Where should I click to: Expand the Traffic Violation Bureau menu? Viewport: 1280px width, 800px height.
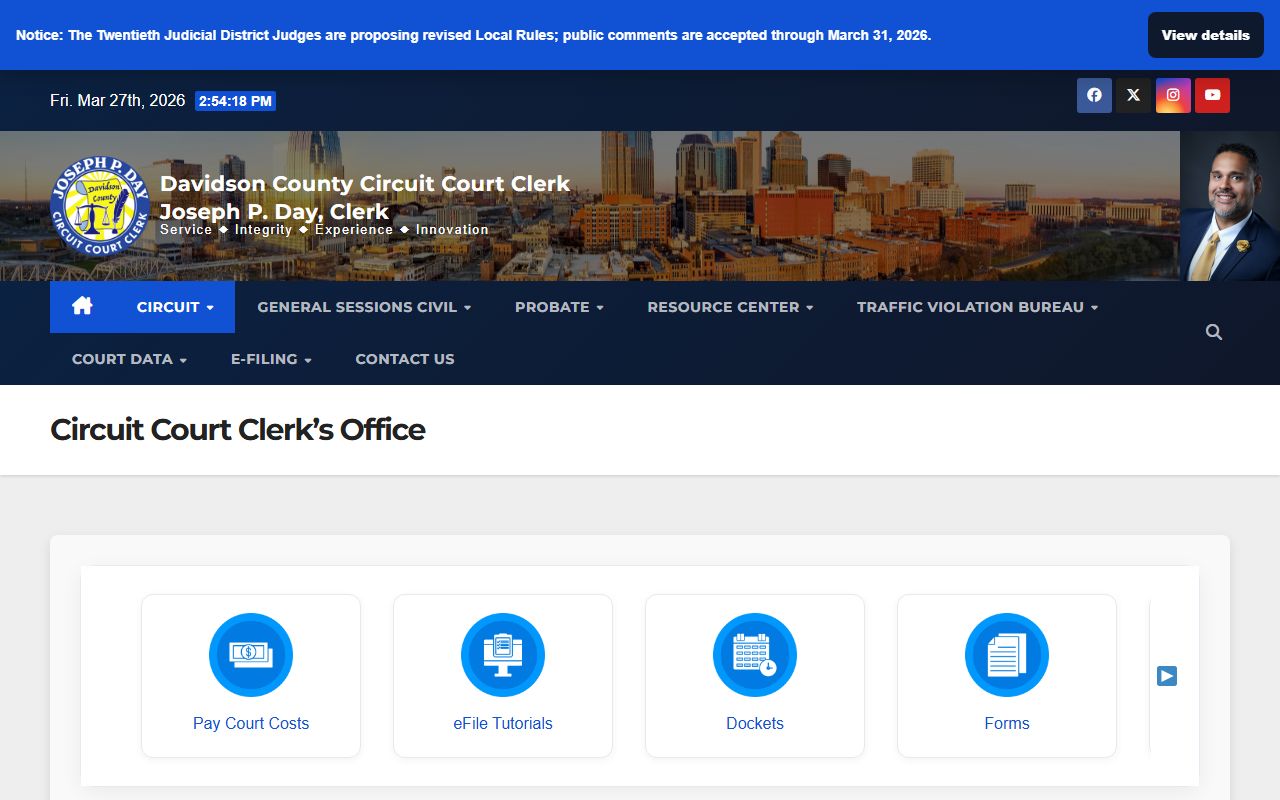coord(977,307)
